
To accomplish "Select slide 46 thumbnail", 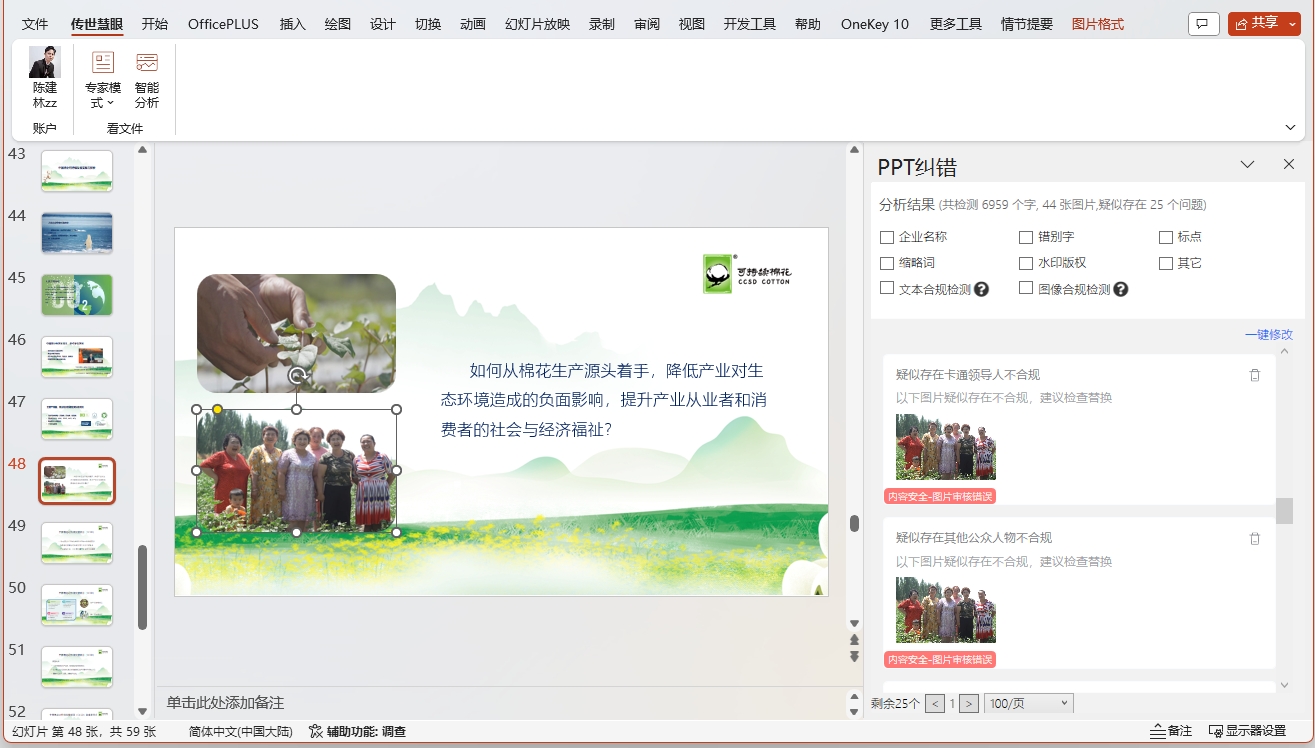I will point(77,357).
